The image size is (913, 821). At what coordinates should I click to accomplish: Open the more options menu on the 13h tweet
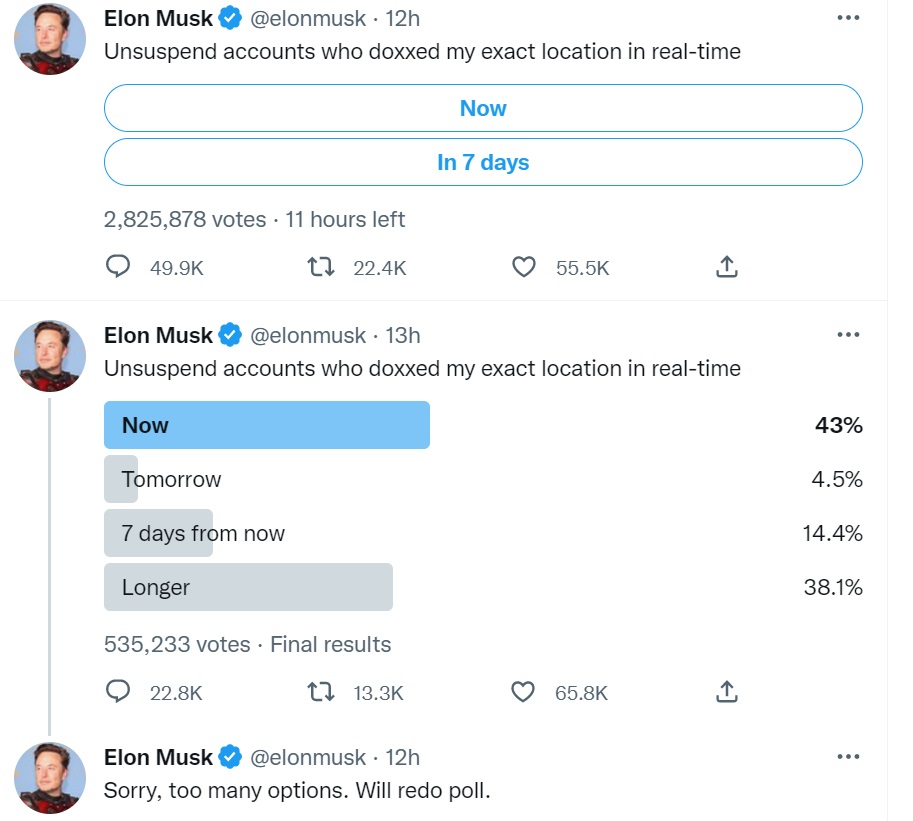848,334
